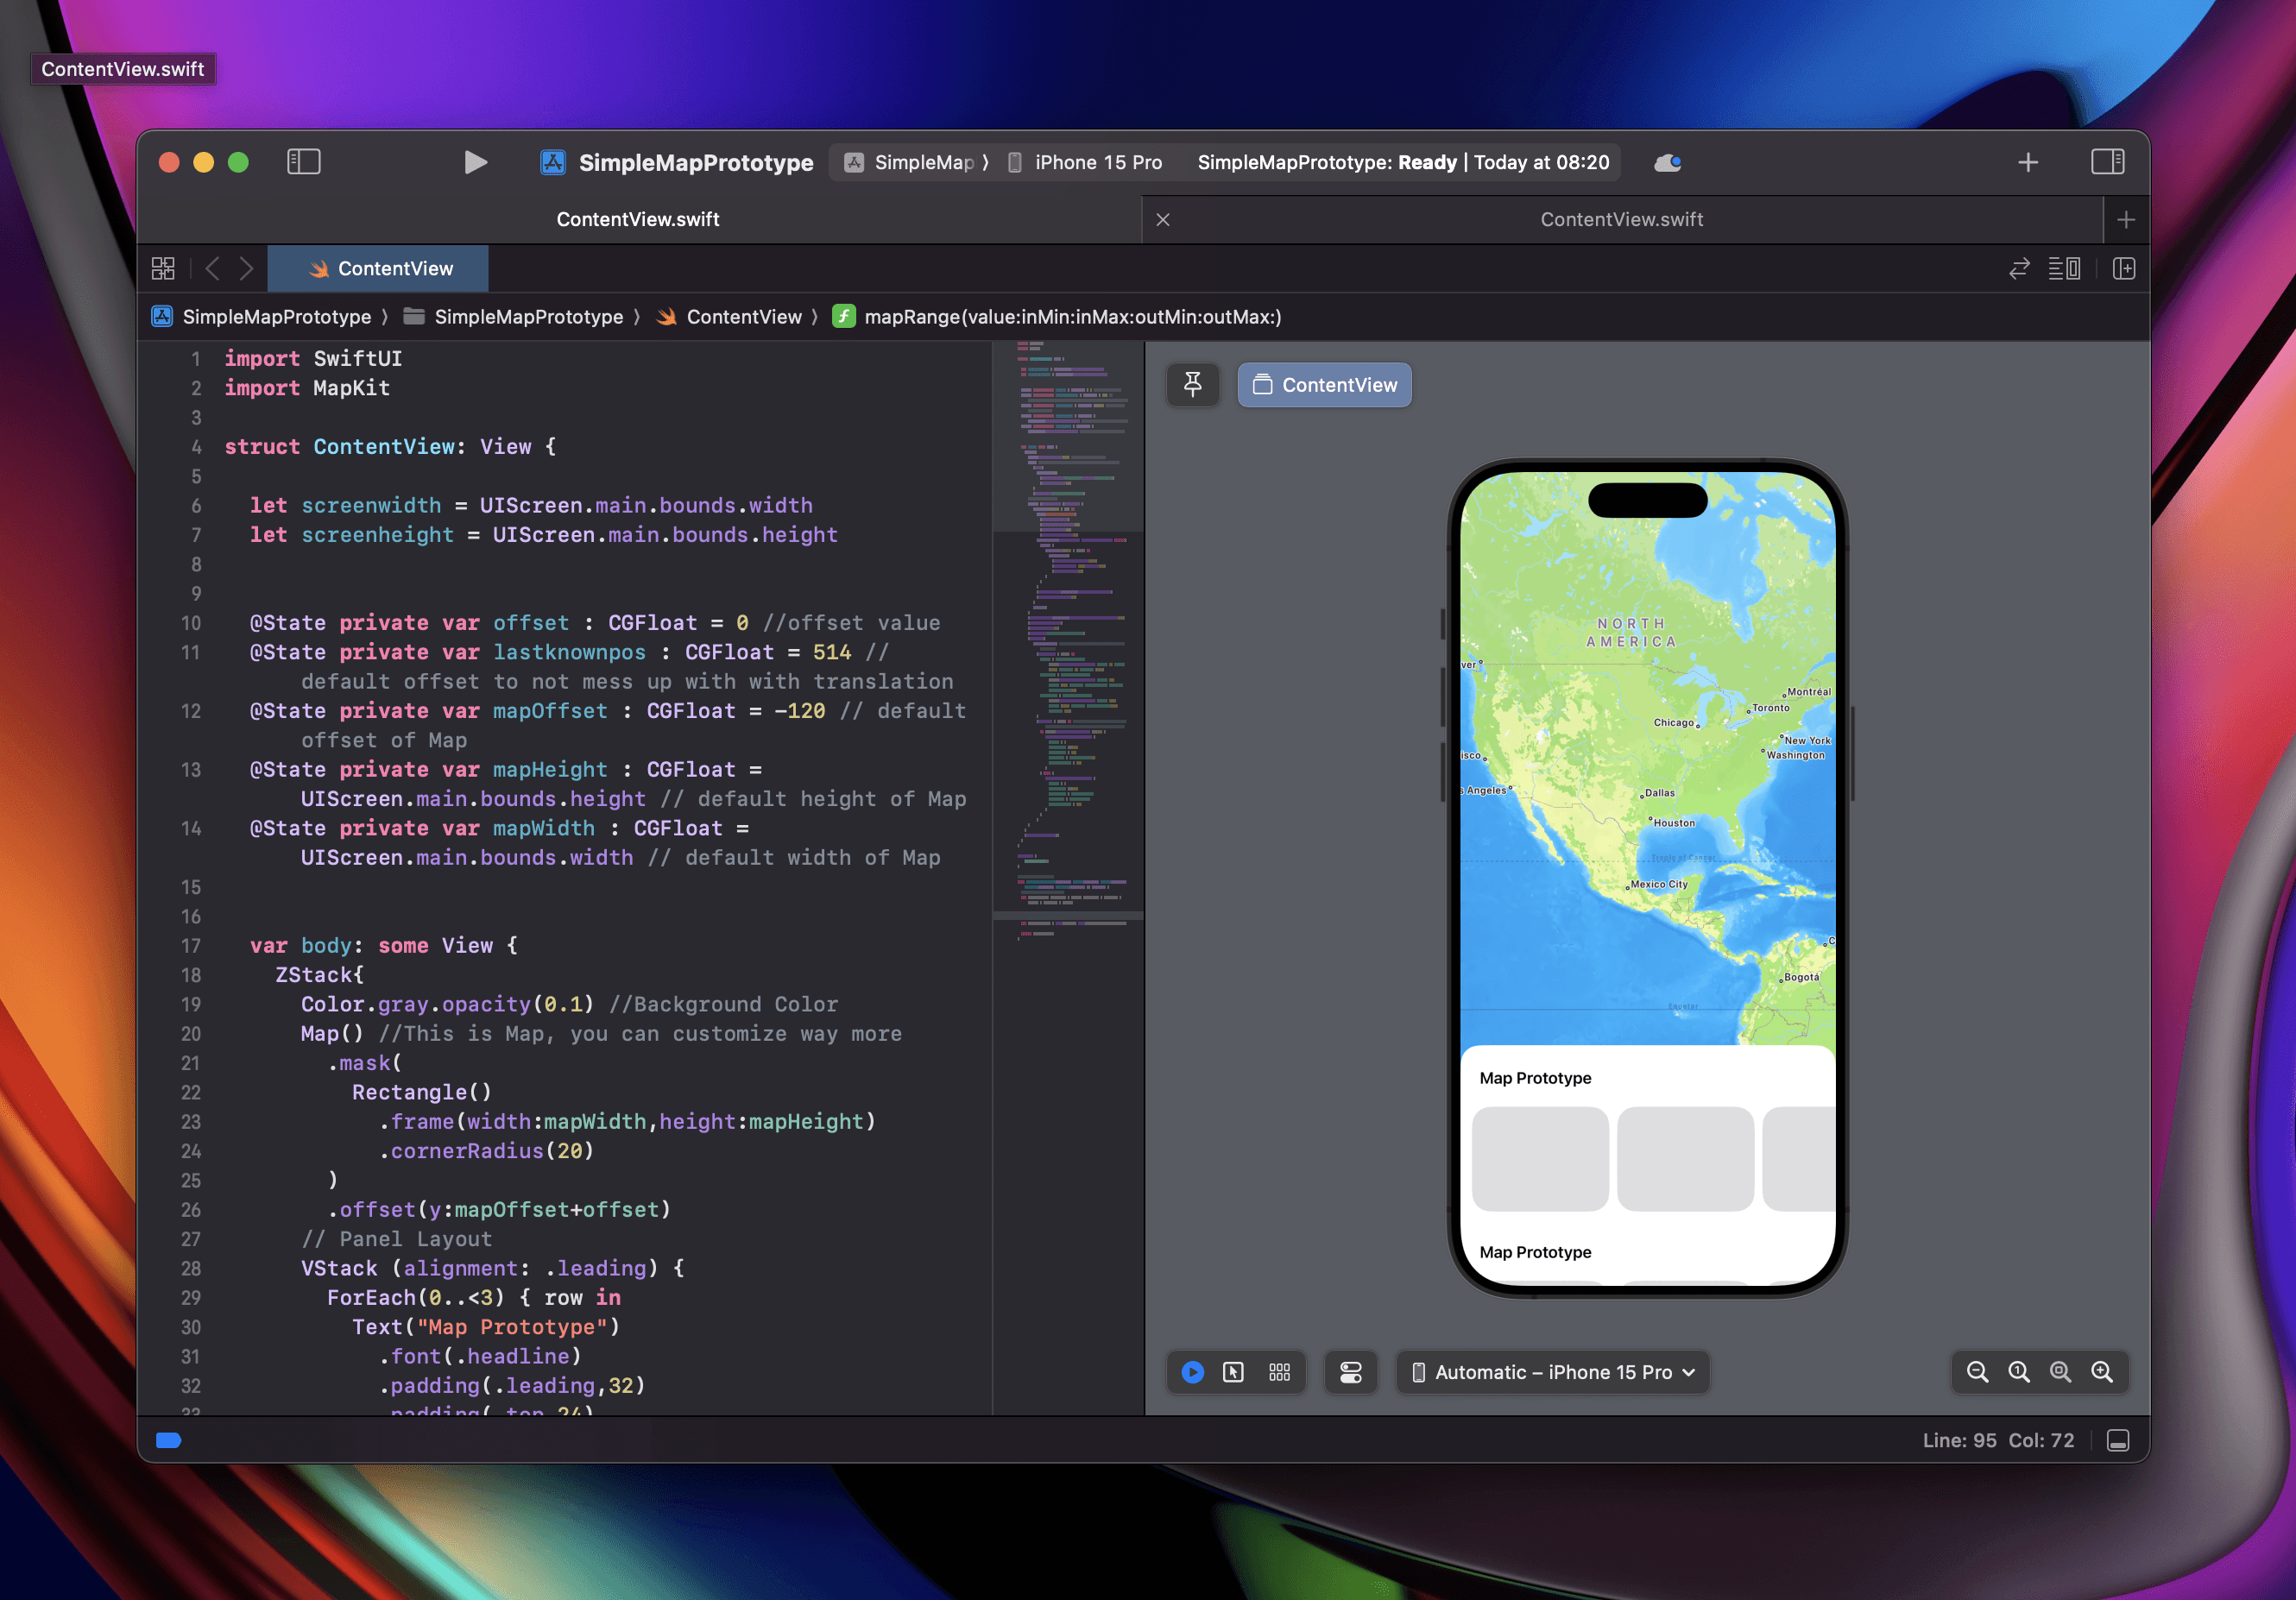Select the ContentView editor tab
The width and height of the screenshot is (2296, 1600).
(380, 268)
